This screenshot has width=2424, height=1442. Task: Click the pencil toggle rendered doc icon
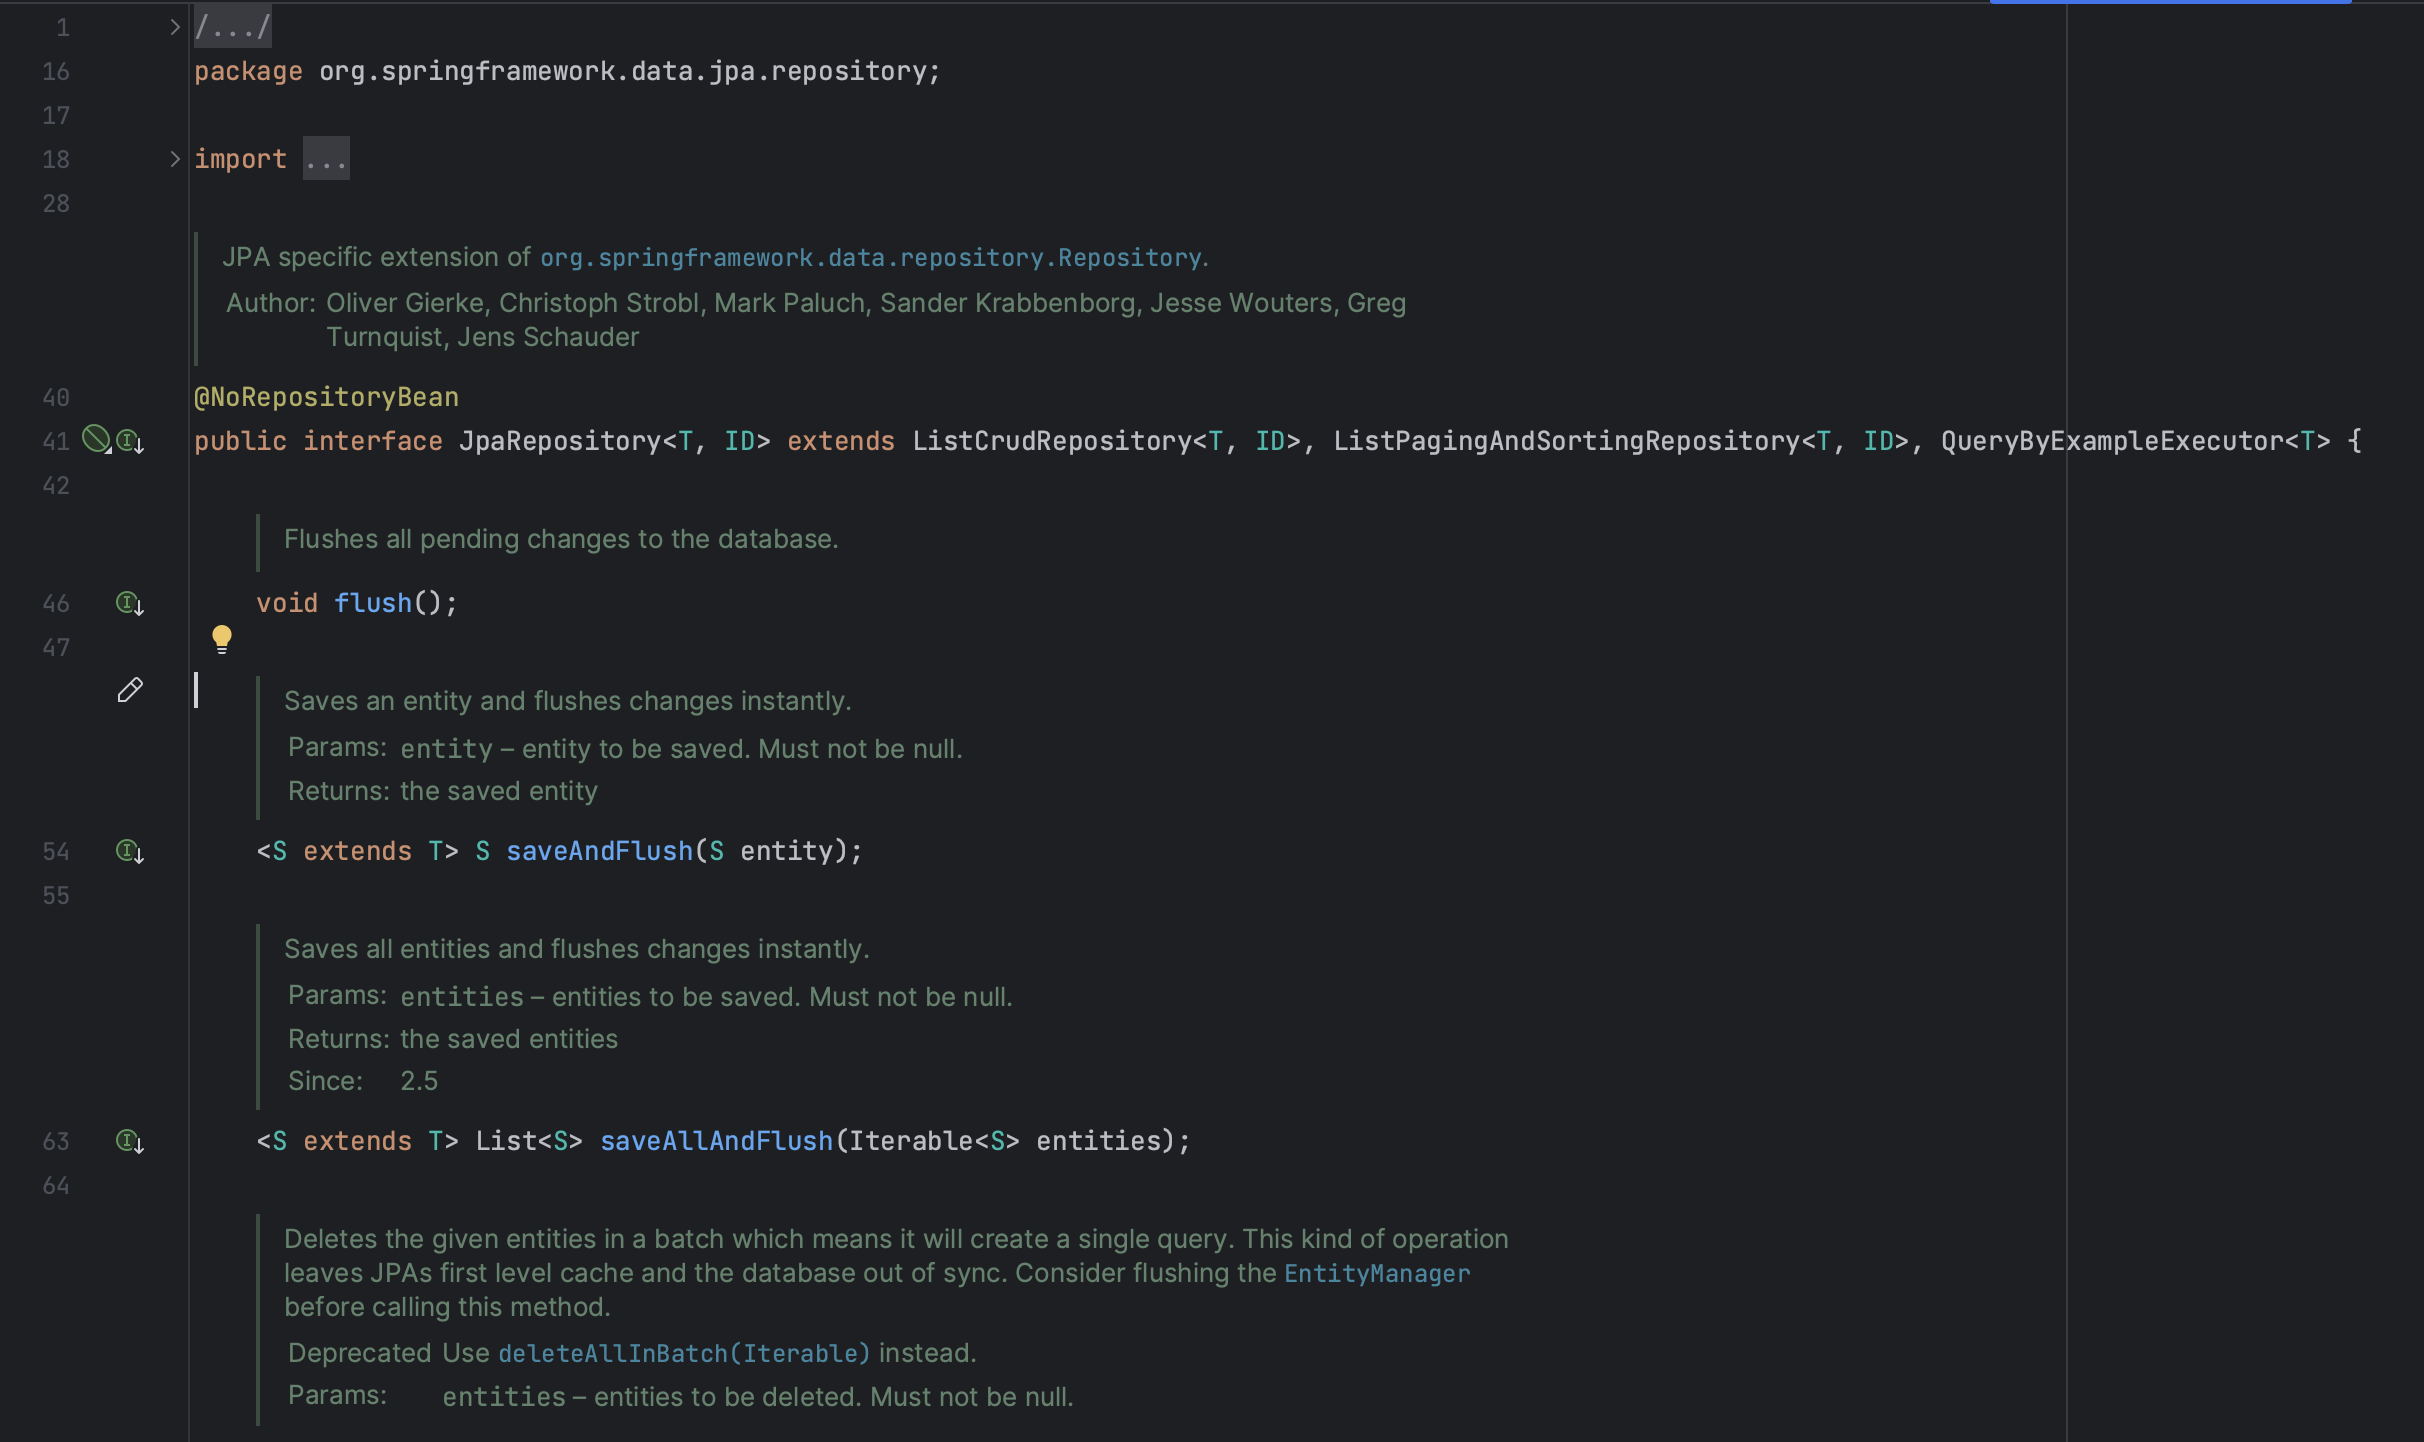coord(130,690)
